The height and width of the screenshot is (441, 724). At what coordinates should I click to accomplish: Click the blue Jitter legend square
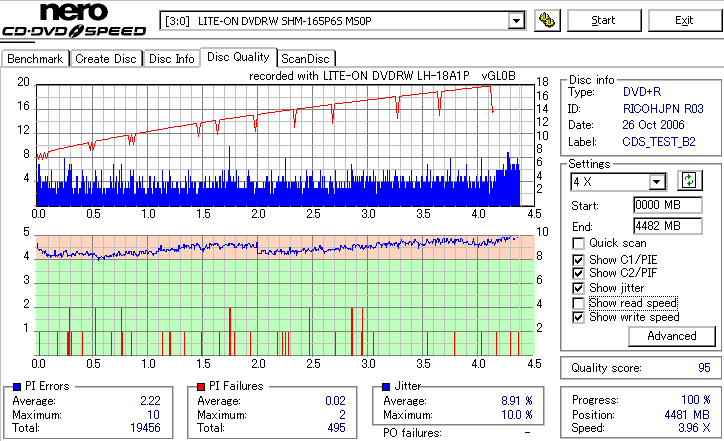pyautogui.click(x=386, y=387)
